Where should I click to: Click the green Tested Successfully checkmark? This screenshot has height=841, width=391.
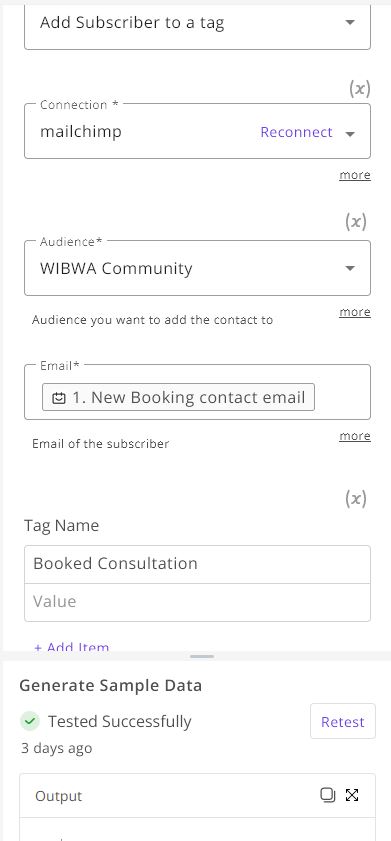coord(30,721)
